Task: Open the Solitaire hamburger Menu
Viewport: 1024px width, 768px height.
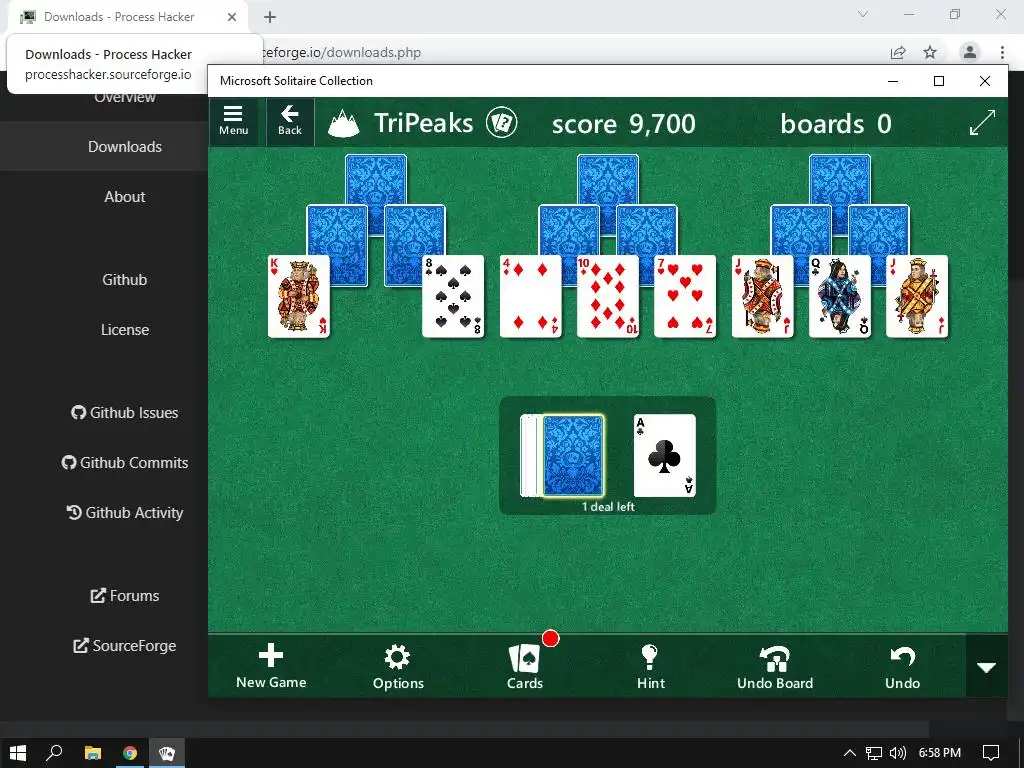Action: point(233,121)
